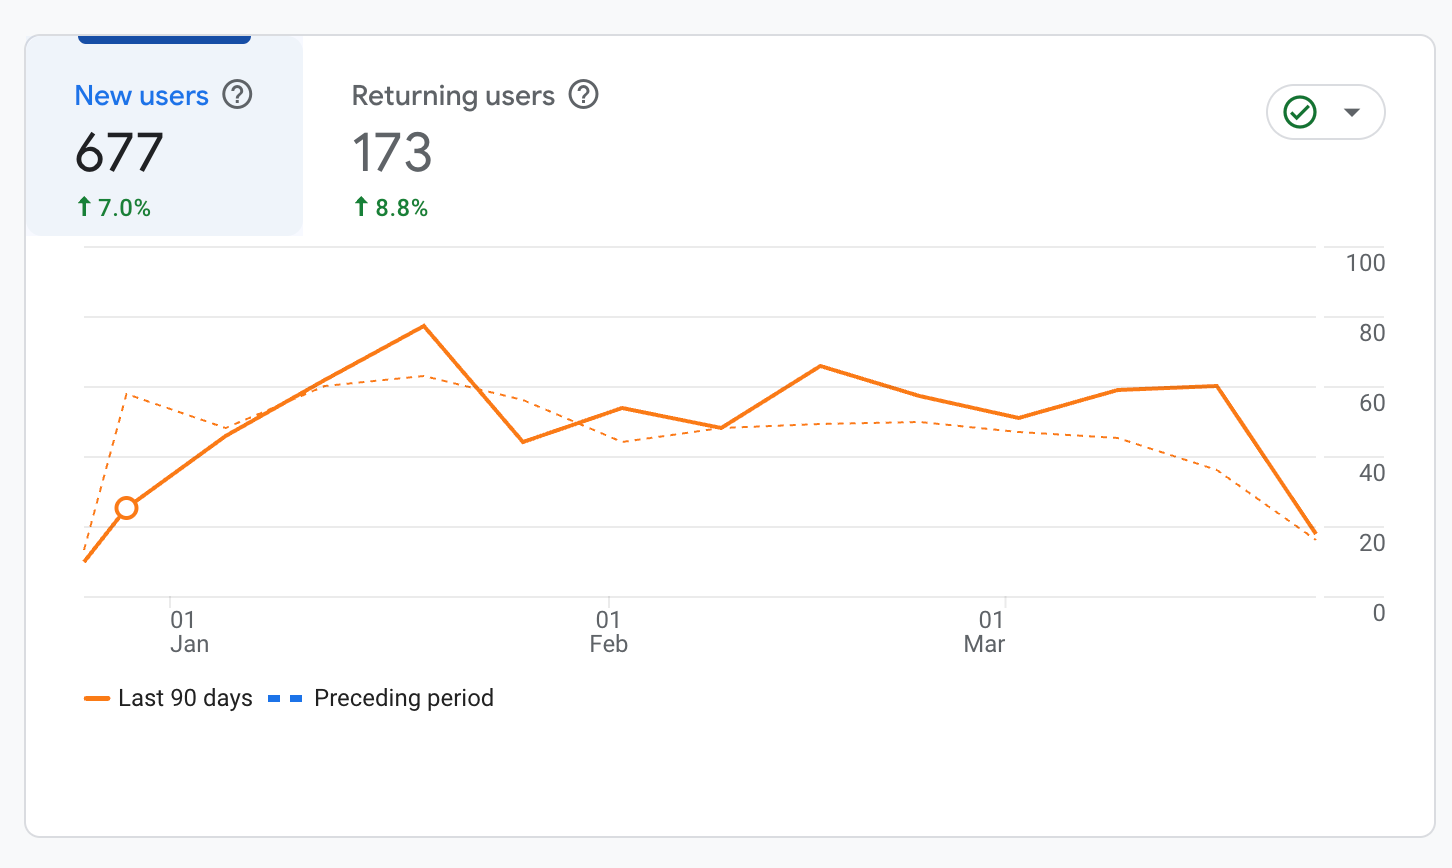1452x868 pixels.
Task: Select the highlighted circular data point on the chart
Action: point(126,508)
